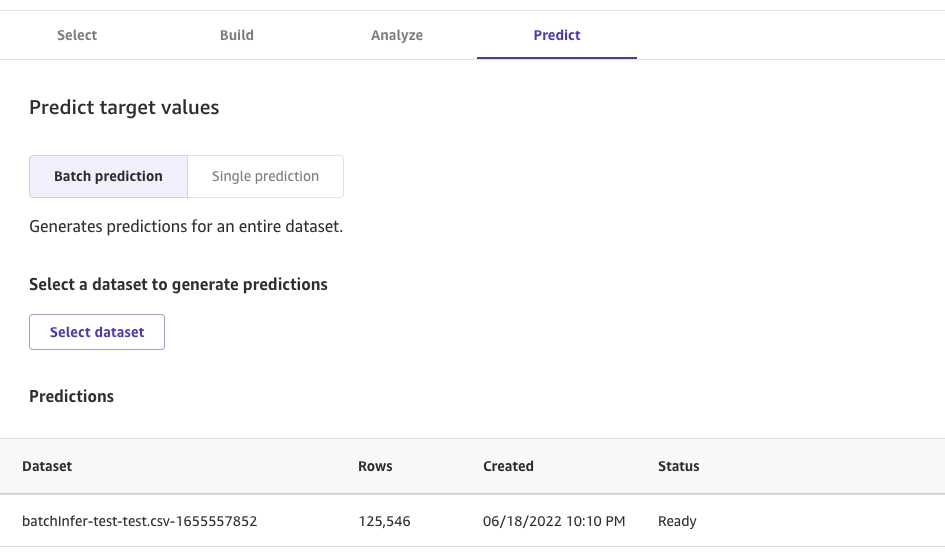The image size is (945, 558).
Task: Click the 'Select a dataset to generate predictions' label
Action: coord(178,284)
